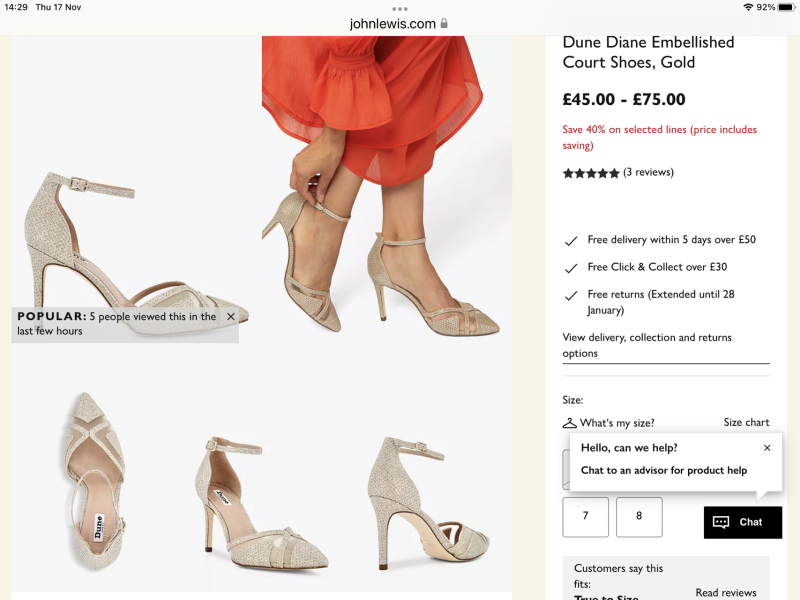Viewport: 800px width, 600px height.
Task: Click the checkmark beside Free returns
Action: tap(571, 296)
